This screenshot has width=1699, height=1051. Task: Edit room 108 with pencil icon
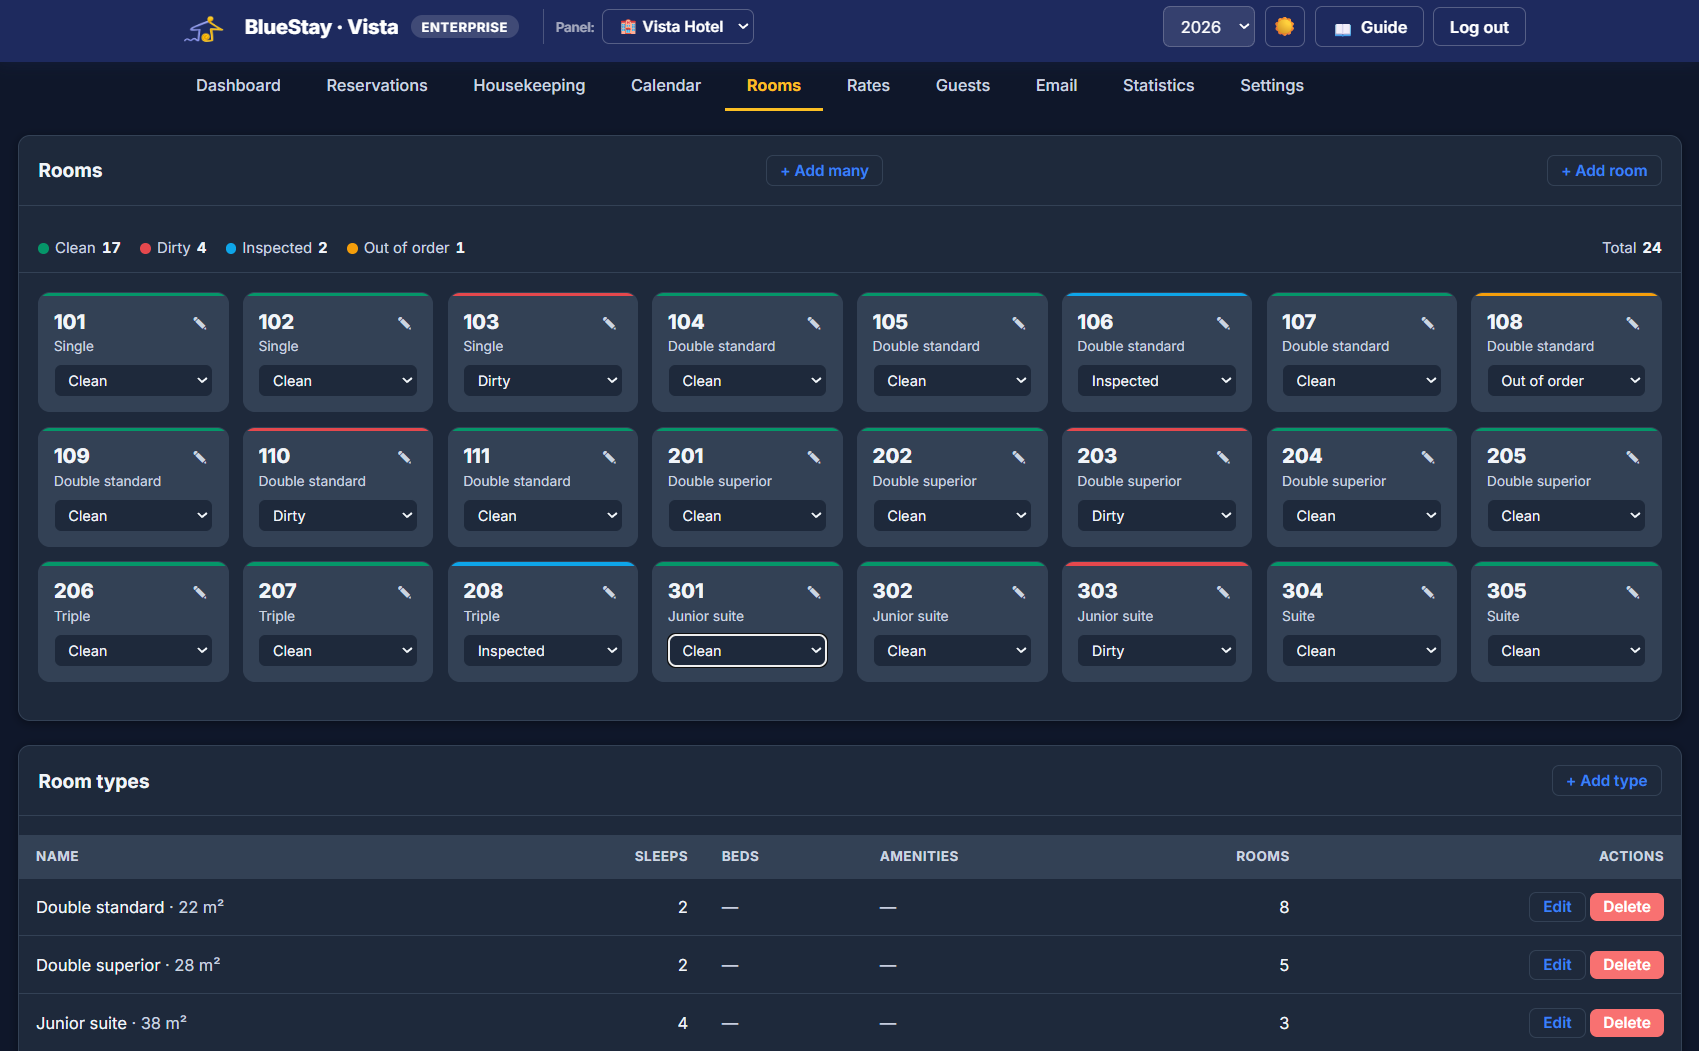click(1633, 323)
